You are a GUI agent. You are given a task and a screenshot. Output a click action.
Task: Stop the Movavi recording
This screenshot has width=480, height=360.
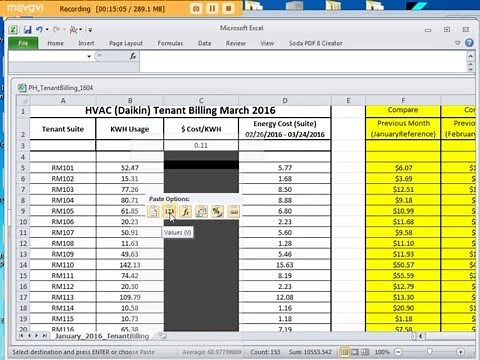click(x=228, y=9)
